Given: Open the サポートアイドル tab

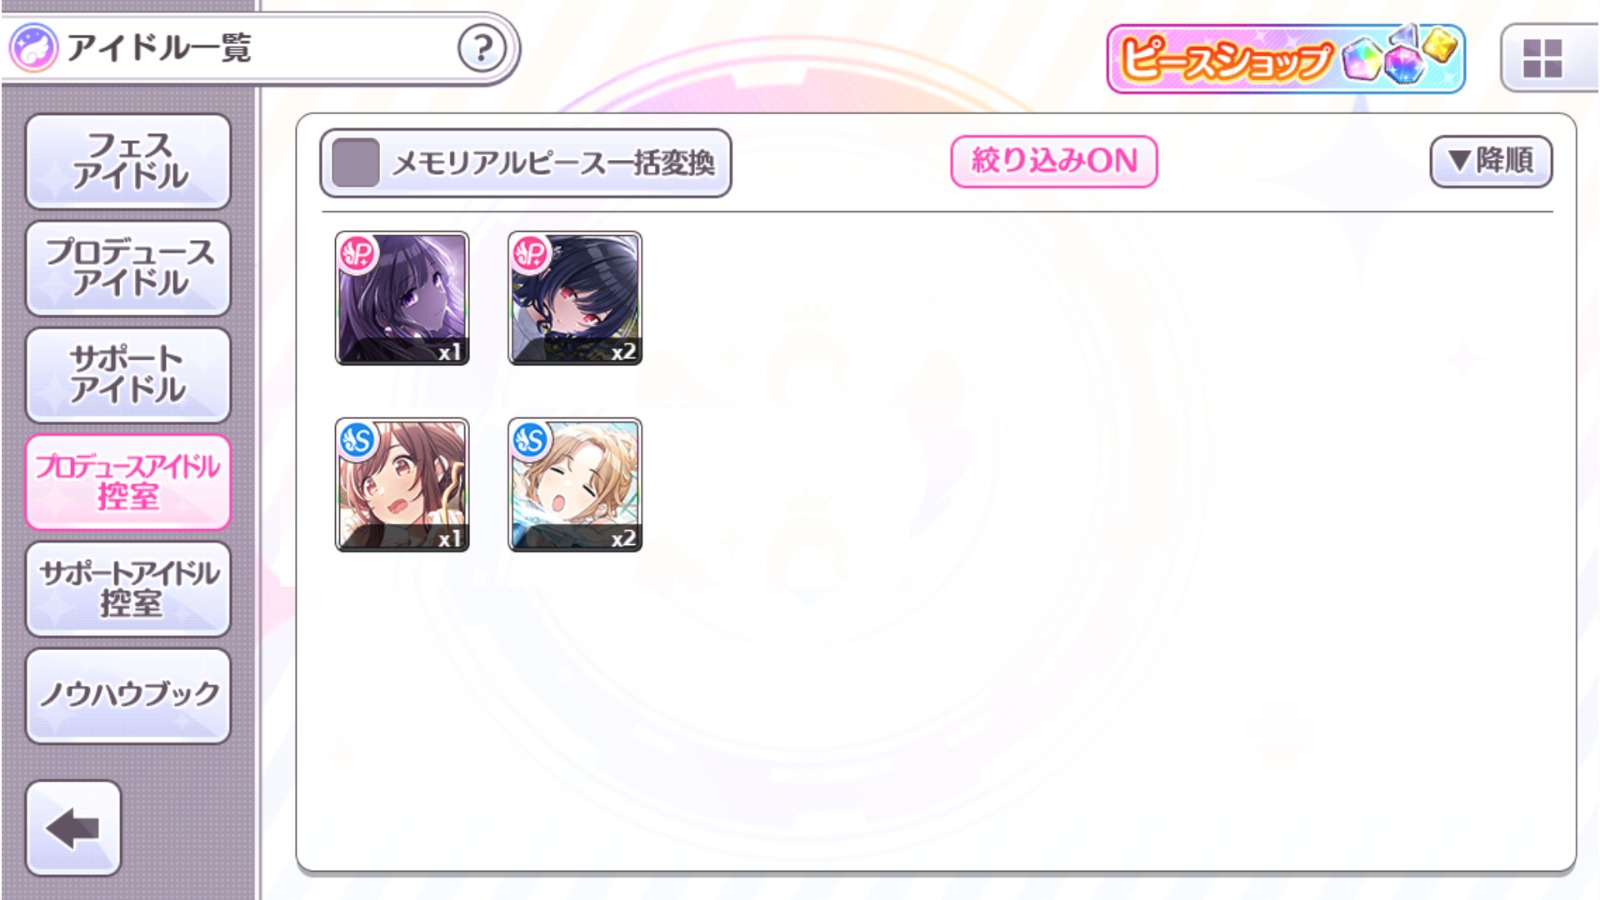Looking at the screenshot, I should (x=128, y=375).
